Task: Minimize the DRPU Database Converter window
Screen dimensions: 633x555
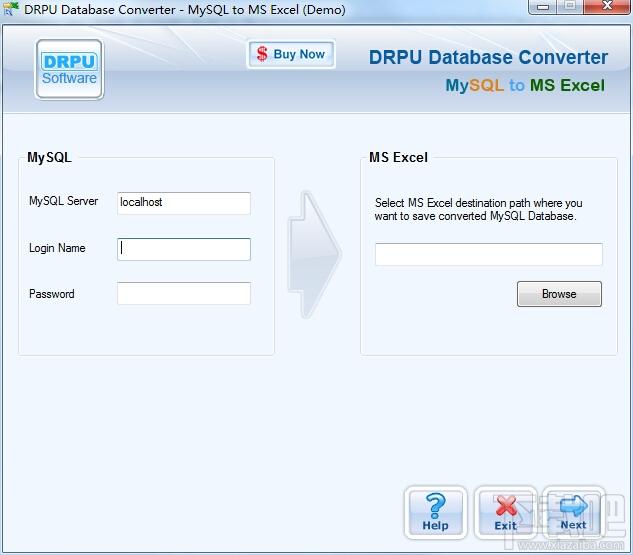Action: (x=542, y=6)
